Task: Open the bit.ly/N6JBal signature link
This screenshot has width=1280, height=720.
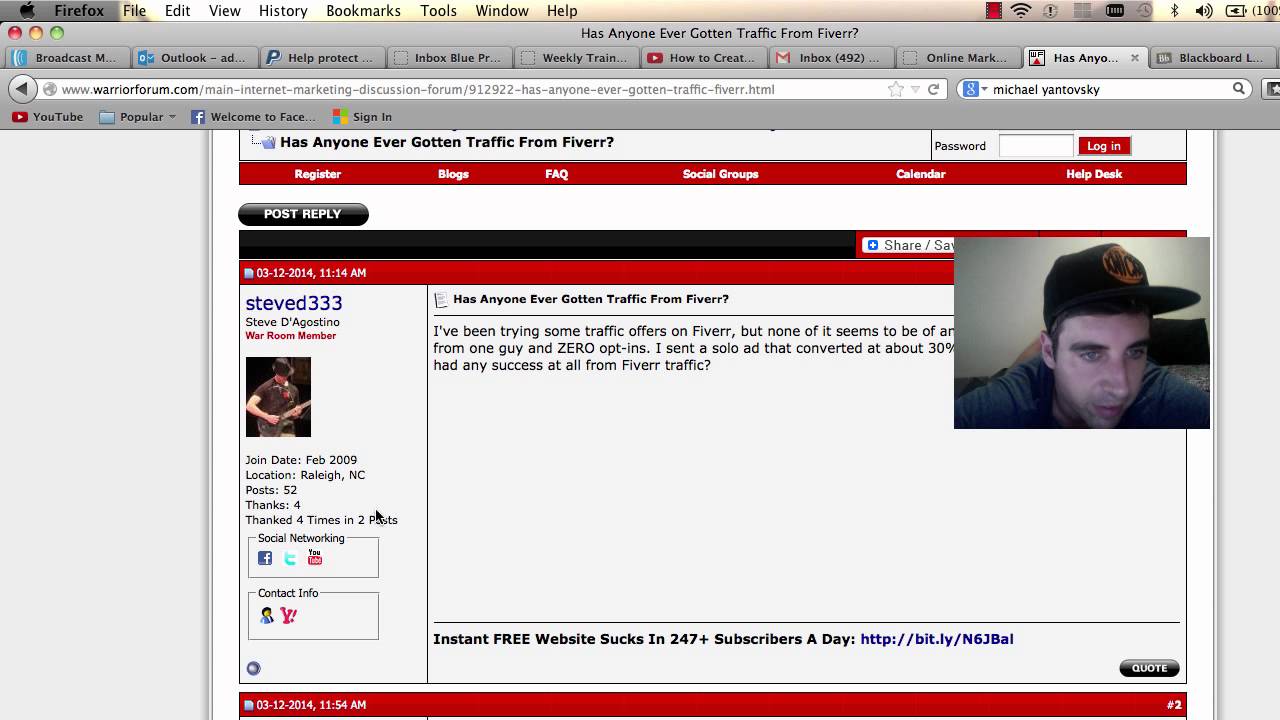Action: coord(937,639)
